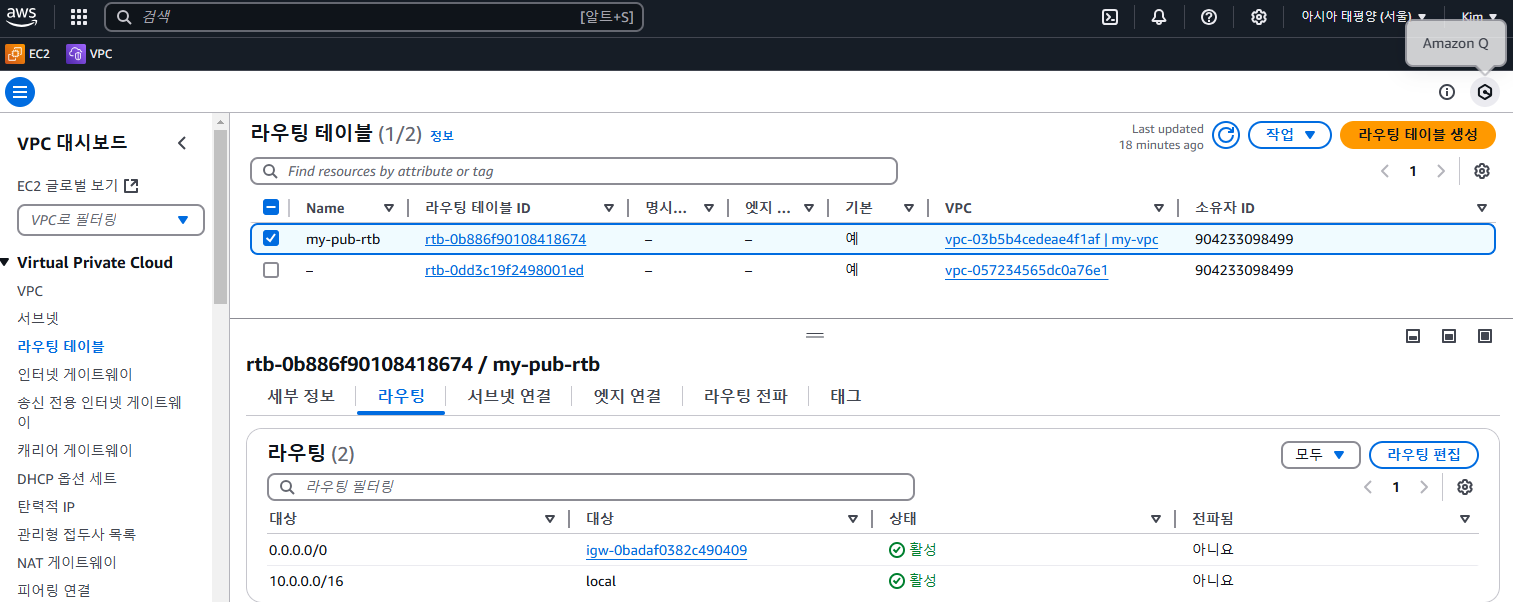This screenshot has height=602, width=1513.
Task: Switch to the 세부 정보 tab
Action: 301,396
